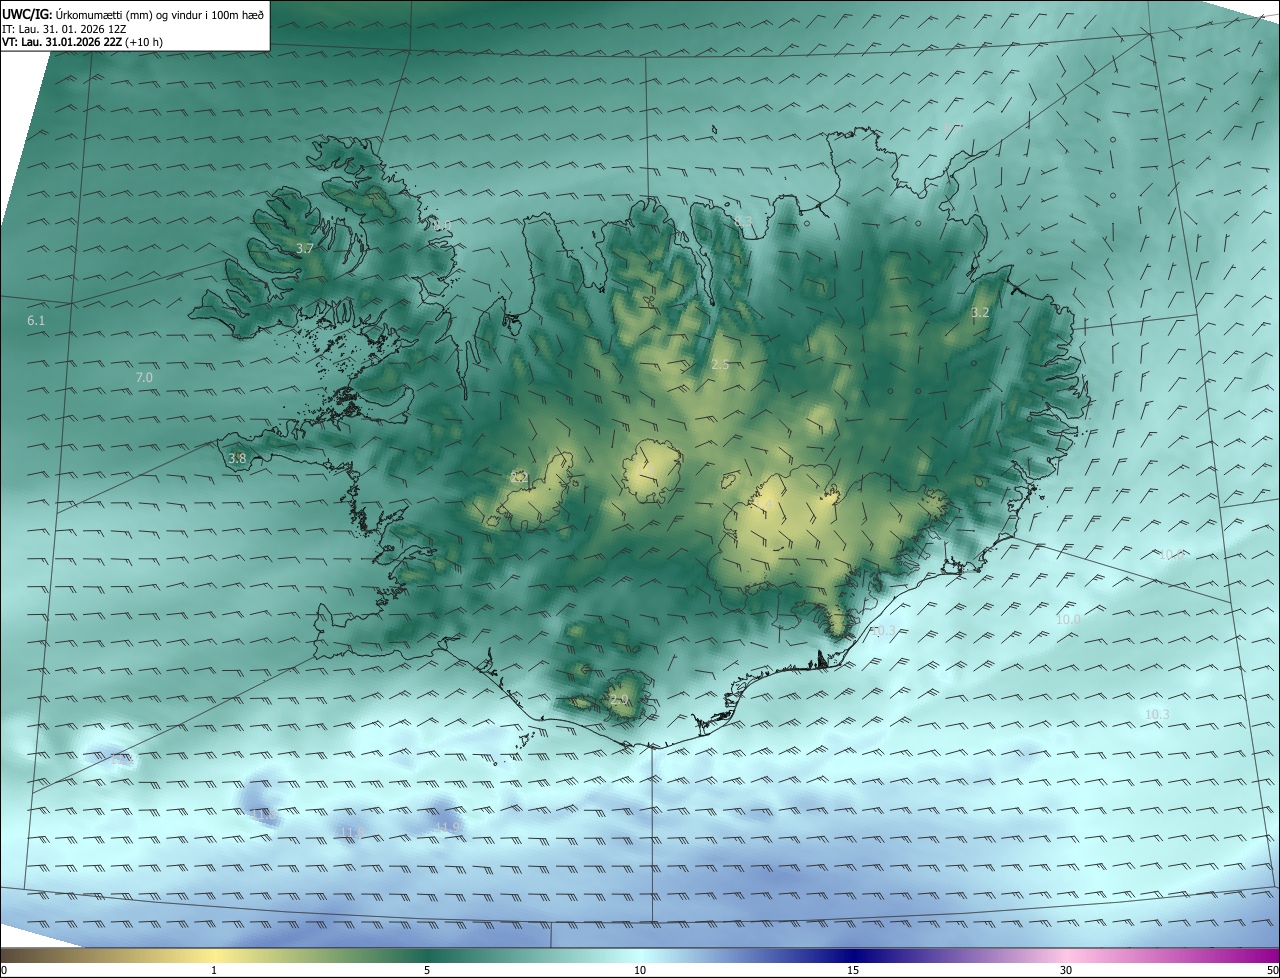Pick the dark green color above legend value 5
This screenshot has height=978, width=1280.
tap(427, 956)
